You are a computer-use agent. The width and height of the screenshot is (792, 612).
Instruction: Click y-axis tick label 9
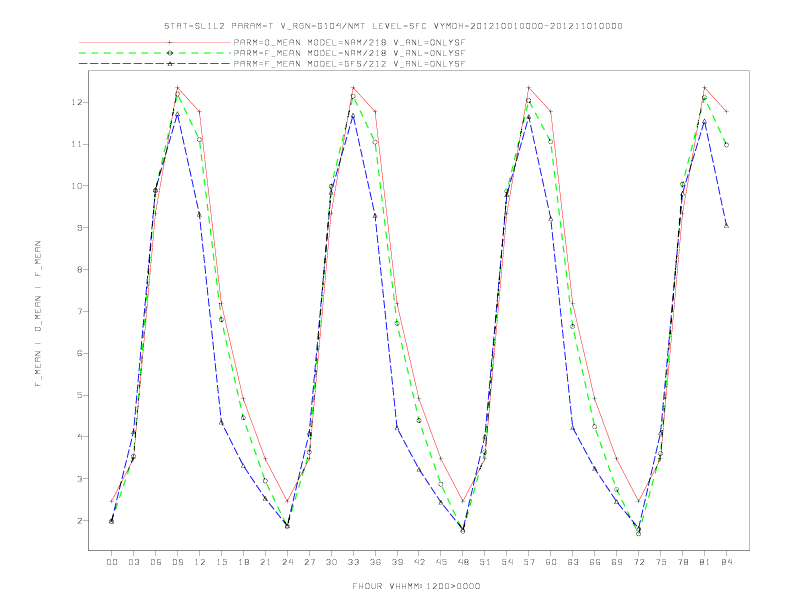click(x=79, y=227)
